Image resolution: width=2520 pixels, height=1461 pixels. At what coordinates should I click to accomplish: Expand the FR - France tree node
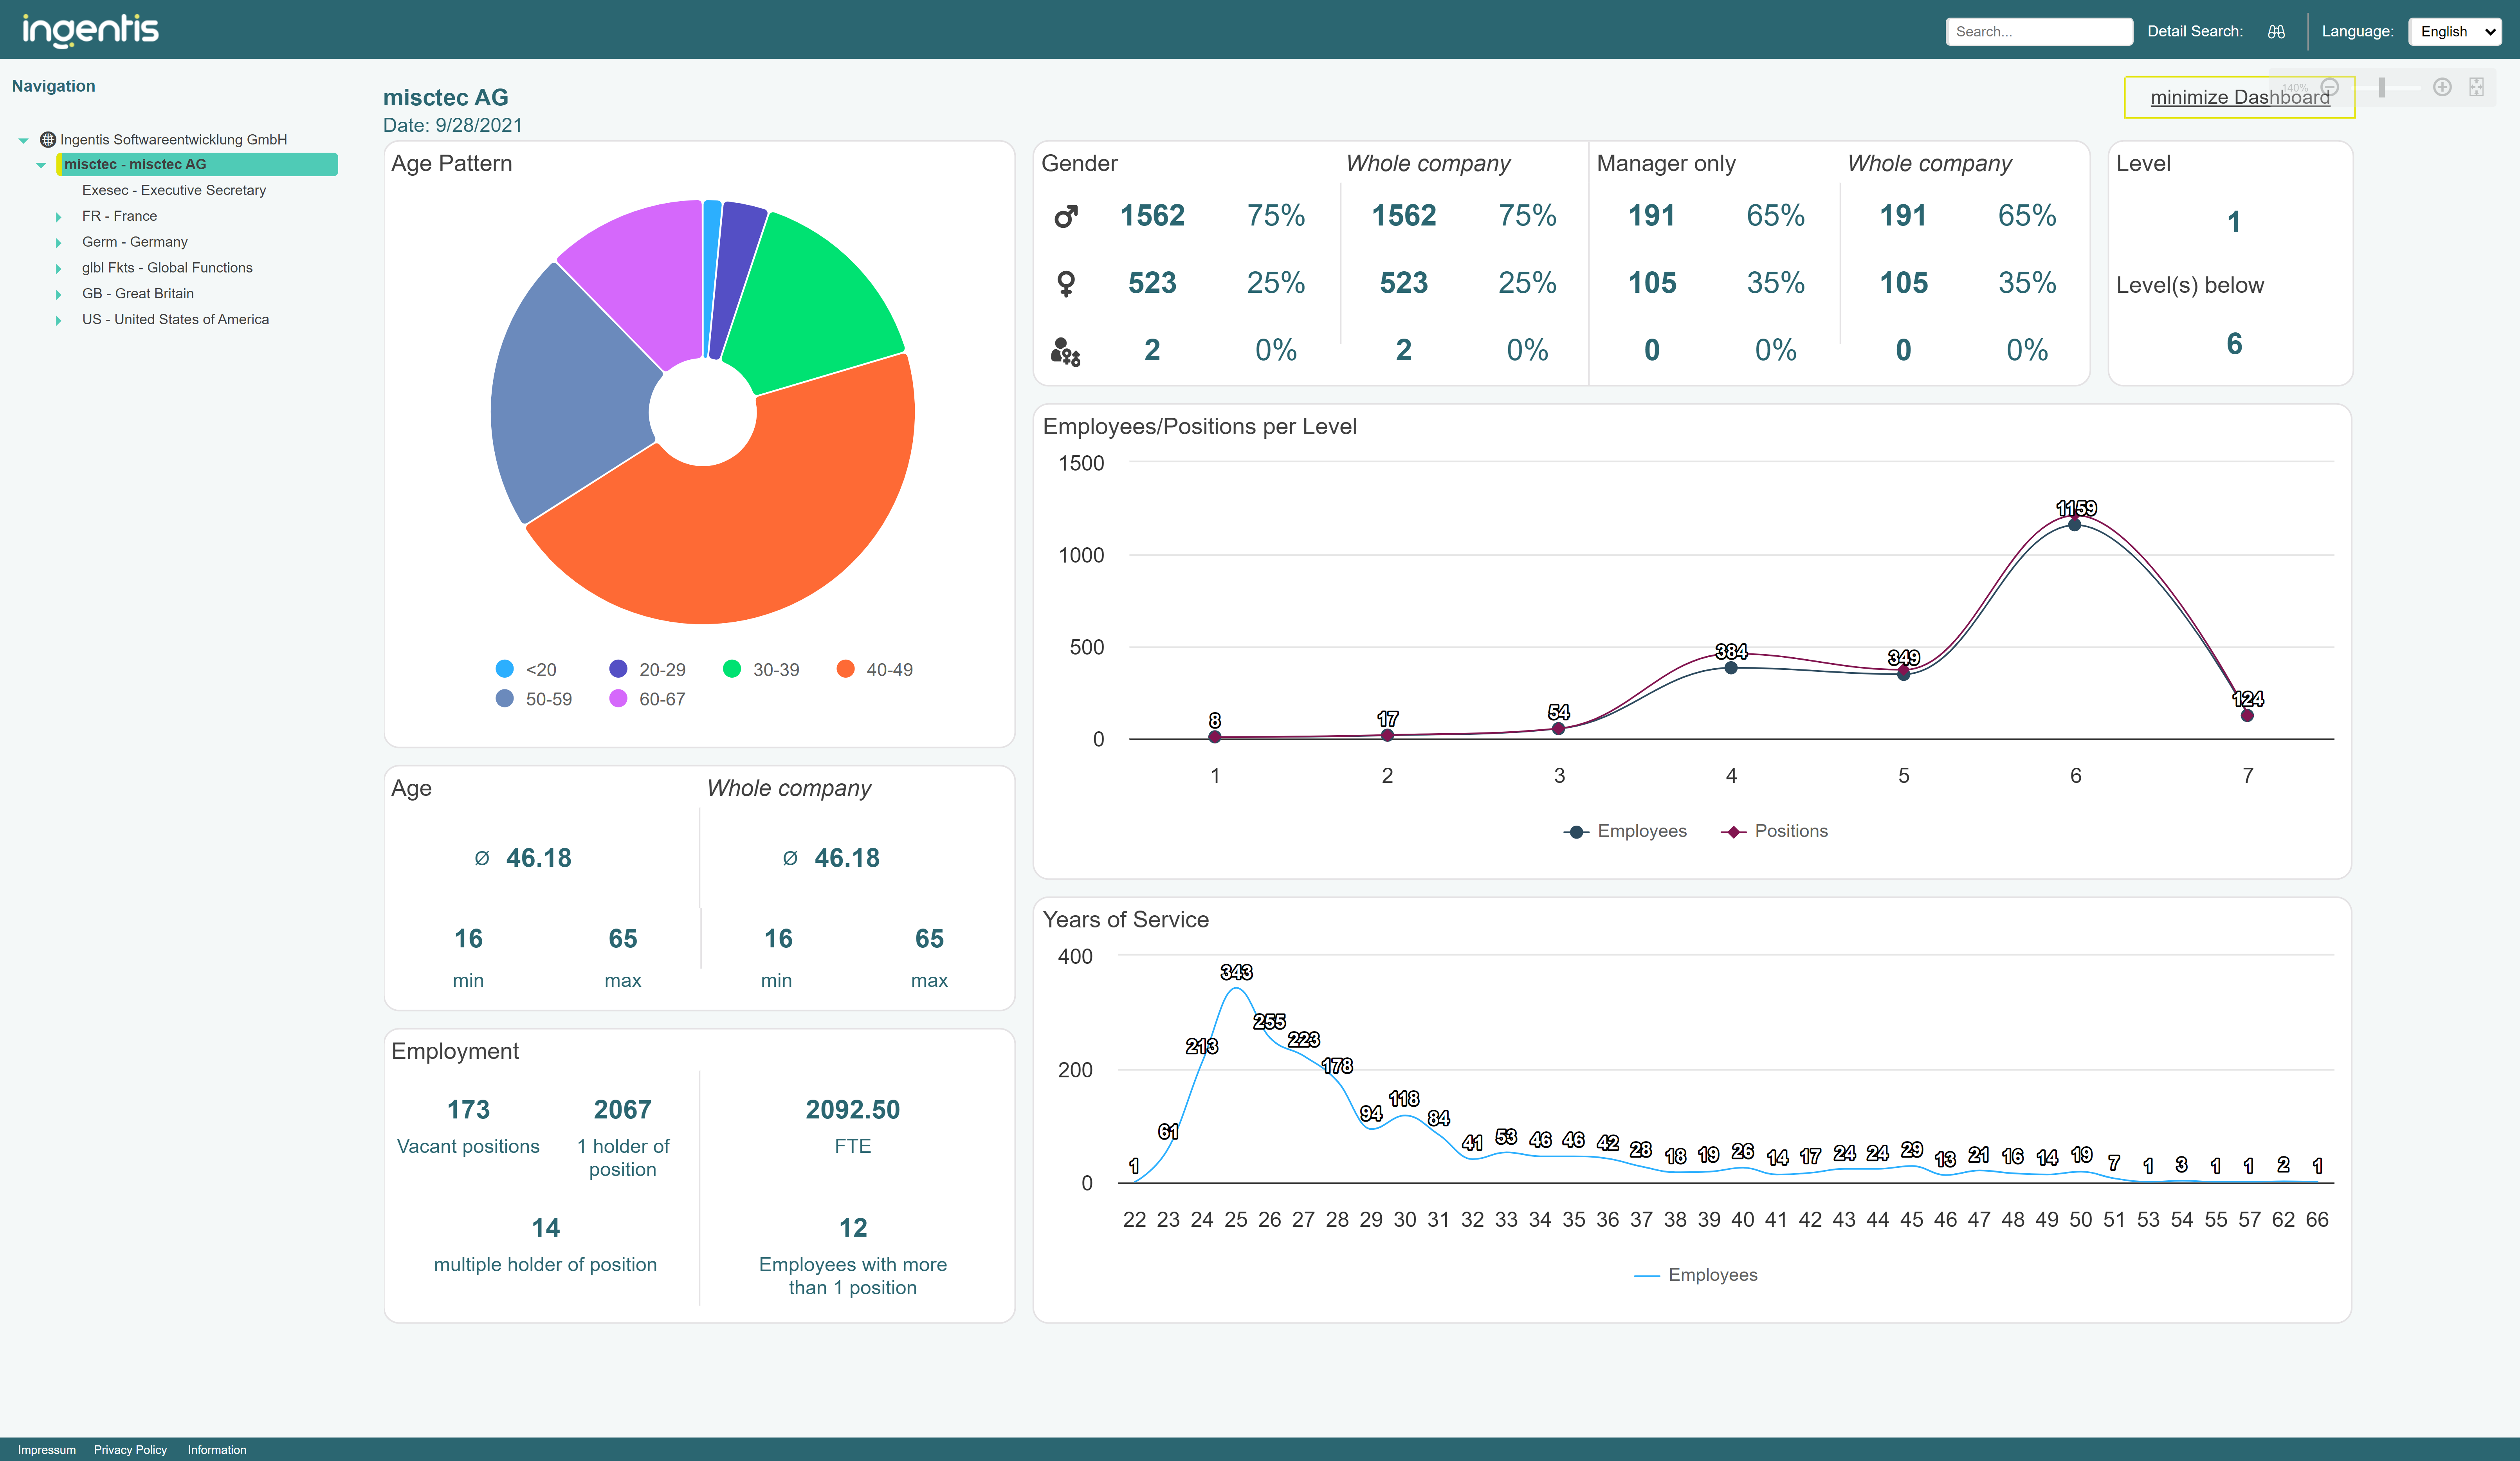(x=59, y=216)
